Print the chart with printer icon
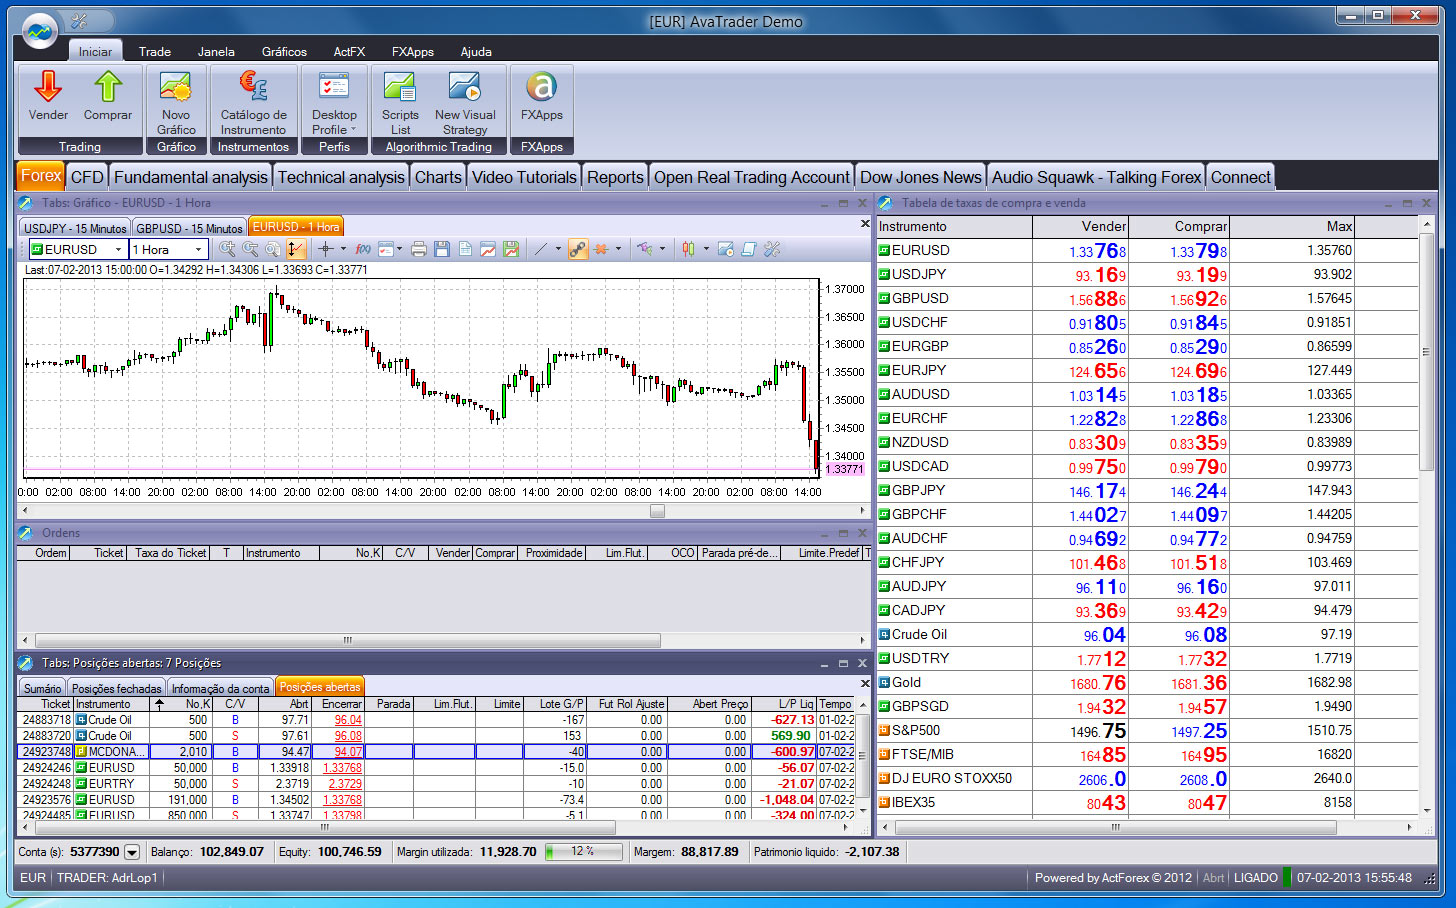Viewport: 1456px width, 908px height. click(x=419, y=249)
